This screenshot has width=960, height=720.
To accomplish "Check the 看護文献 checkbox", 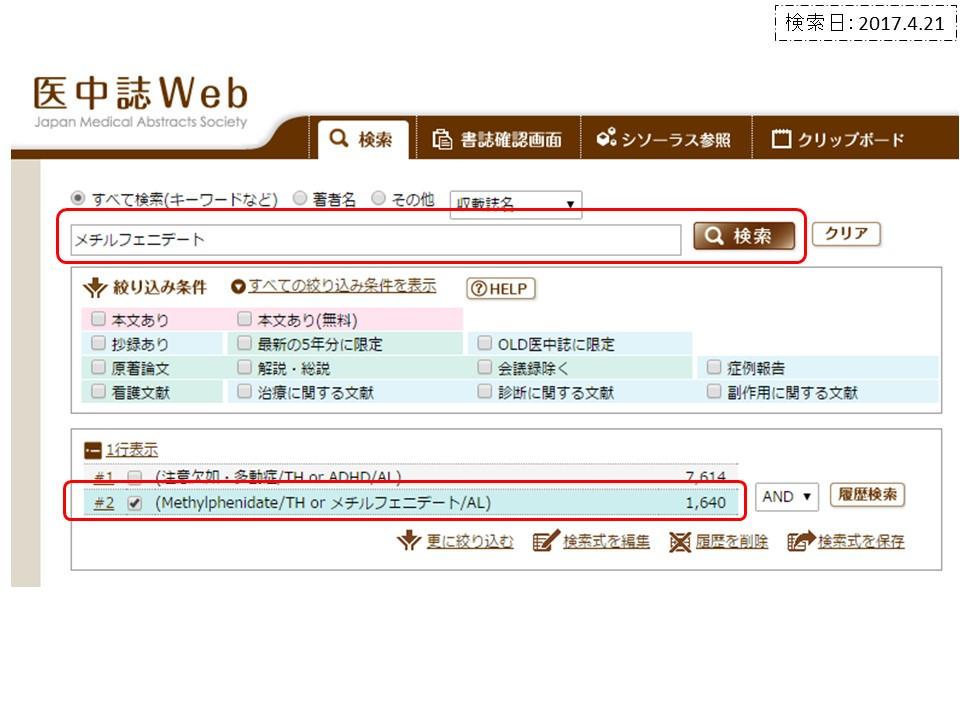I will (98, 391).
